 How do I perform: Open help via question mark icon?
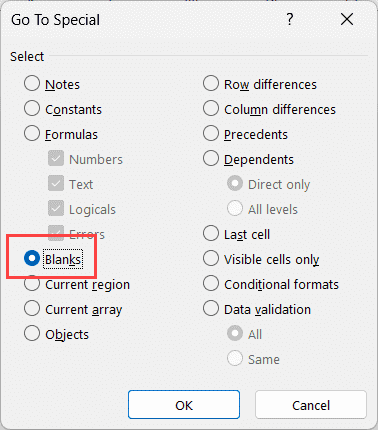pyautogui.click(x=290, y=19)
